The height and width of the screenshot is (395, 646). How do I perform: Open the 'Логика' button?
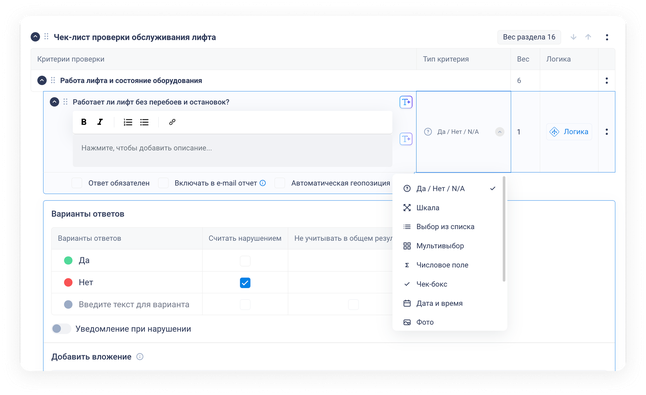pos(569,132)
